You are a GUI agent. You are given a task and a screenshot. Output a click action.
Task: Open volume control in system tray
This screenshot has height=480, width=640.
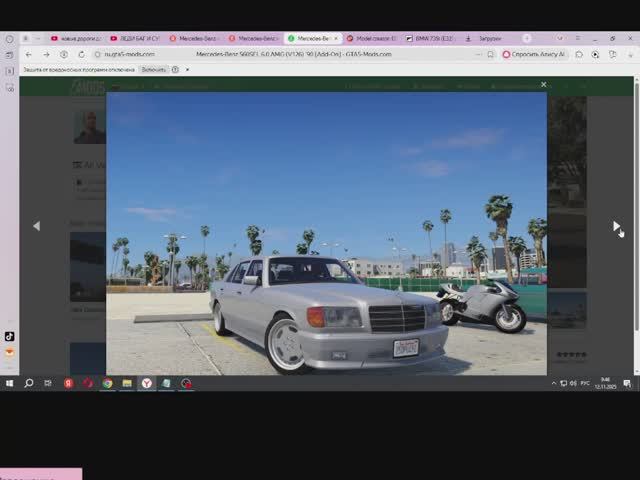[x=573, y=383]
